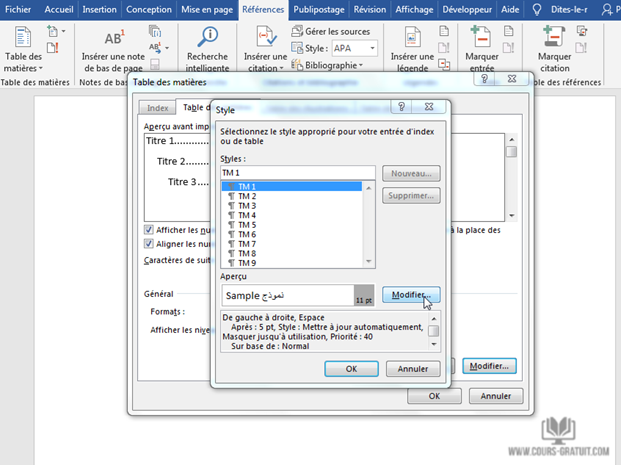Screen dimensions: 621x465
Task: Toggle the Aligner les numéros checkbox
Action: click(x=149, y=243)
